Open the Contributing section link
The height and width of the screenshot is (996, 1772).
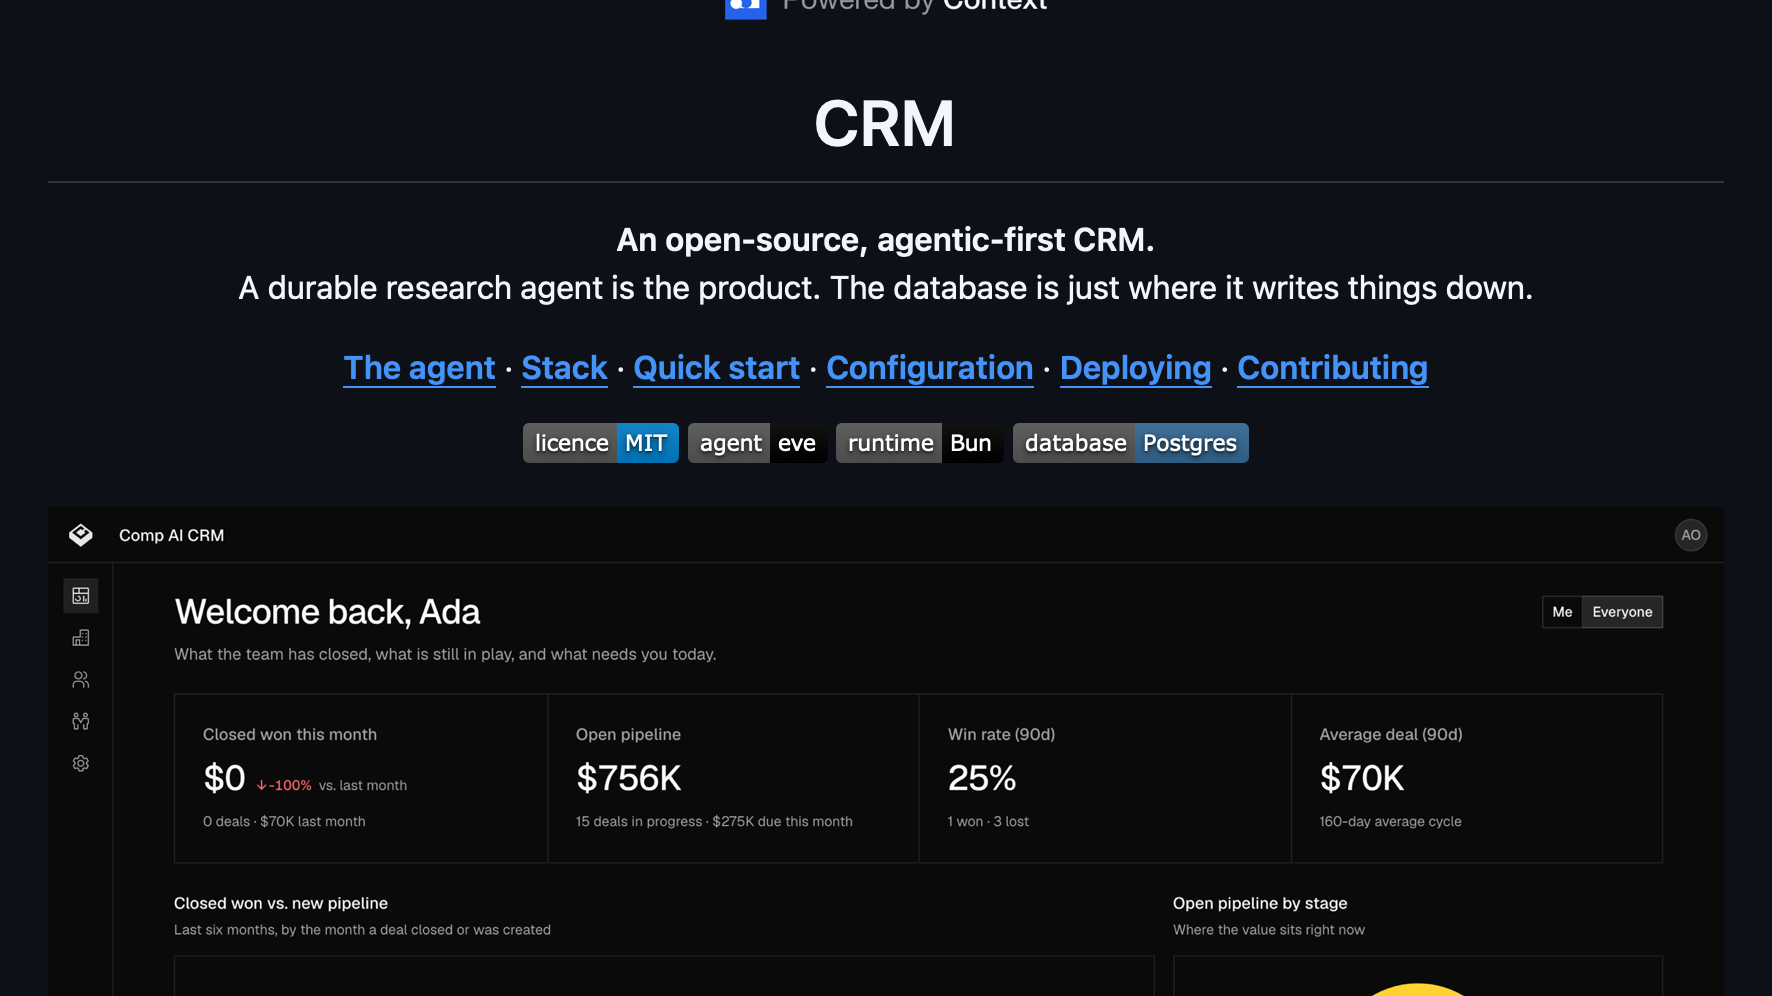(1333, 368)
